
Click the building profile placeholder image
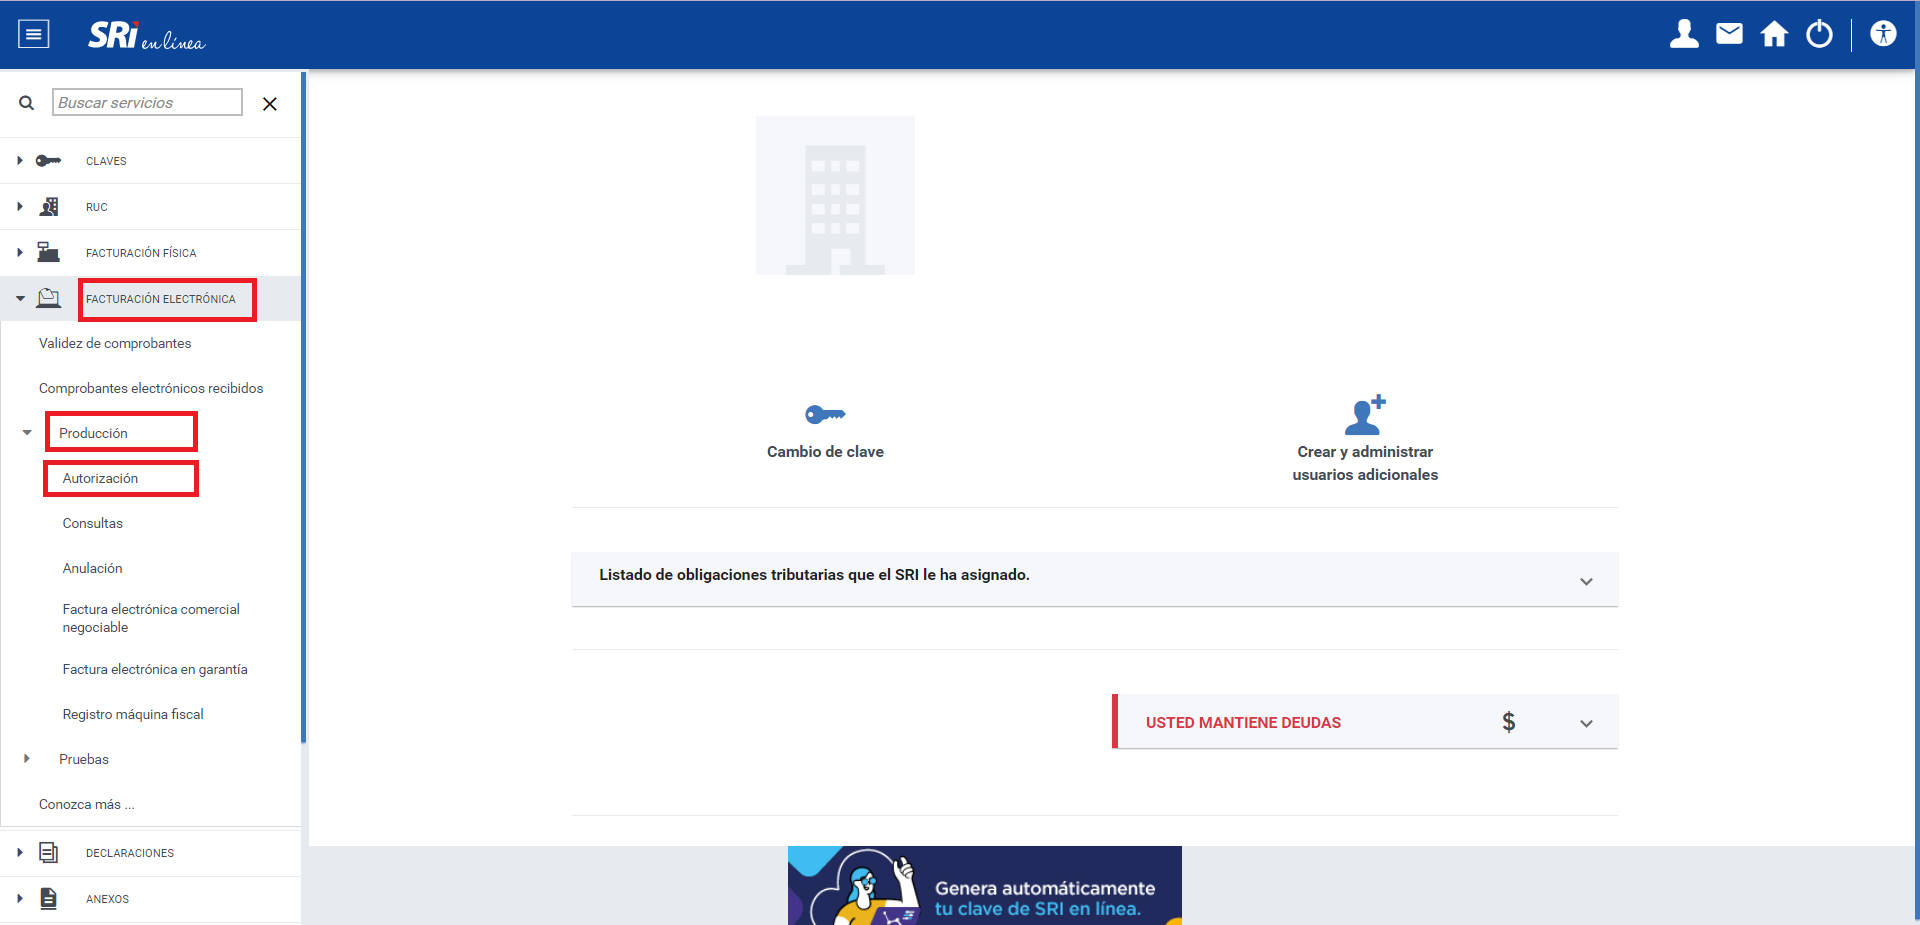(835, 195)
